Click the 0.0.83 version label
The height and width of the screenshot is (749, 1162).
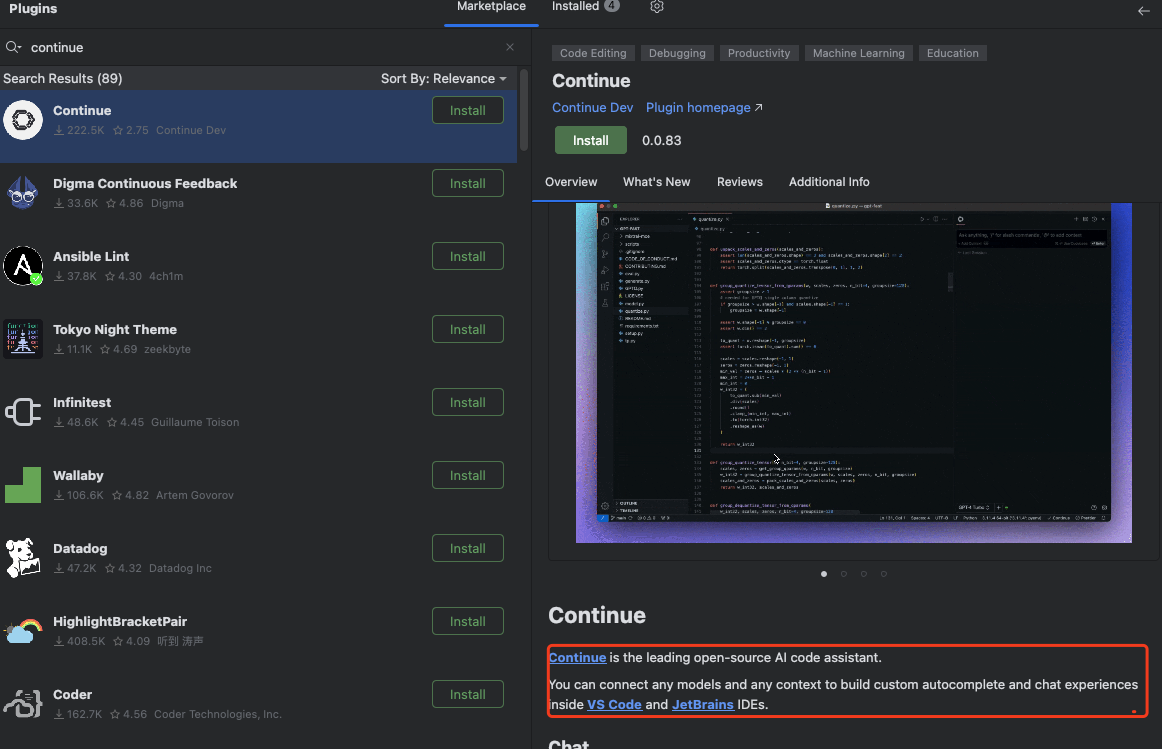pyautogui.click(x=662, y=141)
